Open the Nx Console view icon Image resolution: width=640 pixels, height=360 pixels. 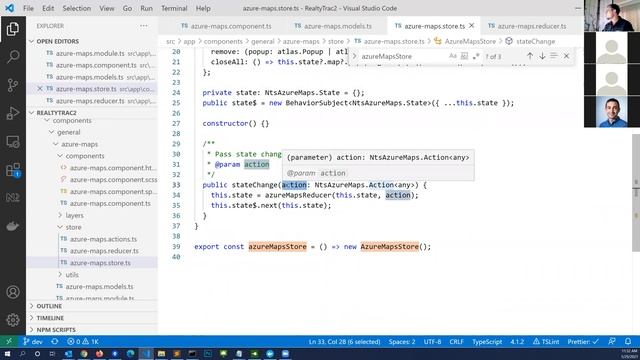coord(13,198)
